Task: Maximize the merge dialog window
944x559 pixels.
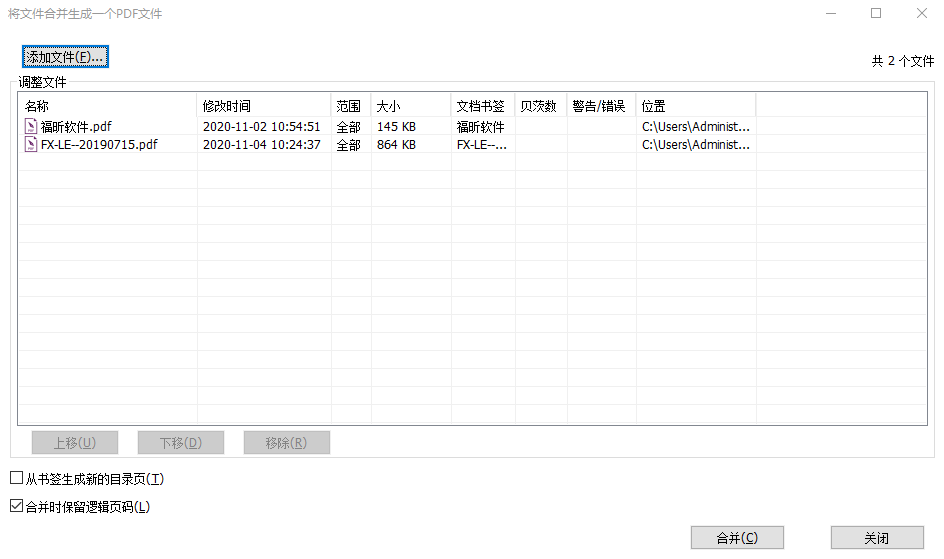Action: click(x=876, y=14)
